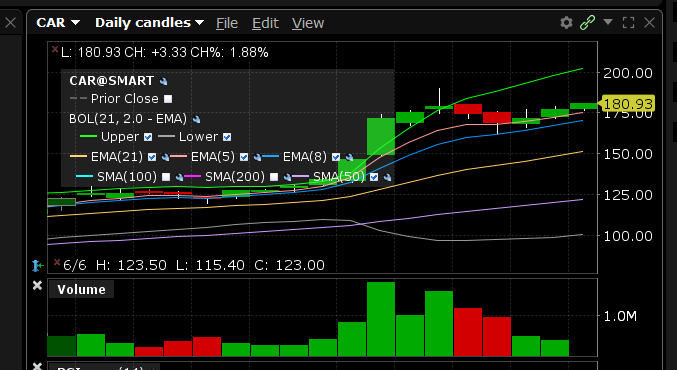Uncheck the Lower Bollinger band checkbox
This screenshot has height=370, width=677.
point(227,137)
